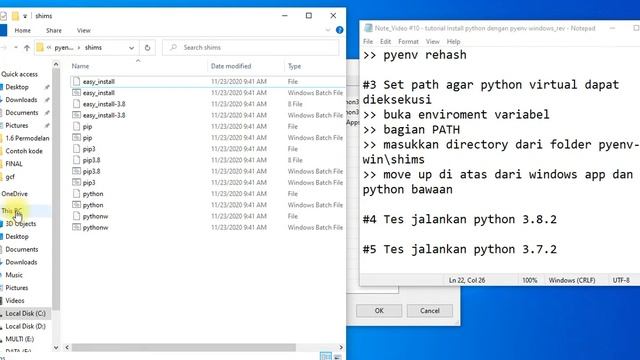Sort files by Name column
The width and height of the screenshot is (640, 360).
point(80,66)
